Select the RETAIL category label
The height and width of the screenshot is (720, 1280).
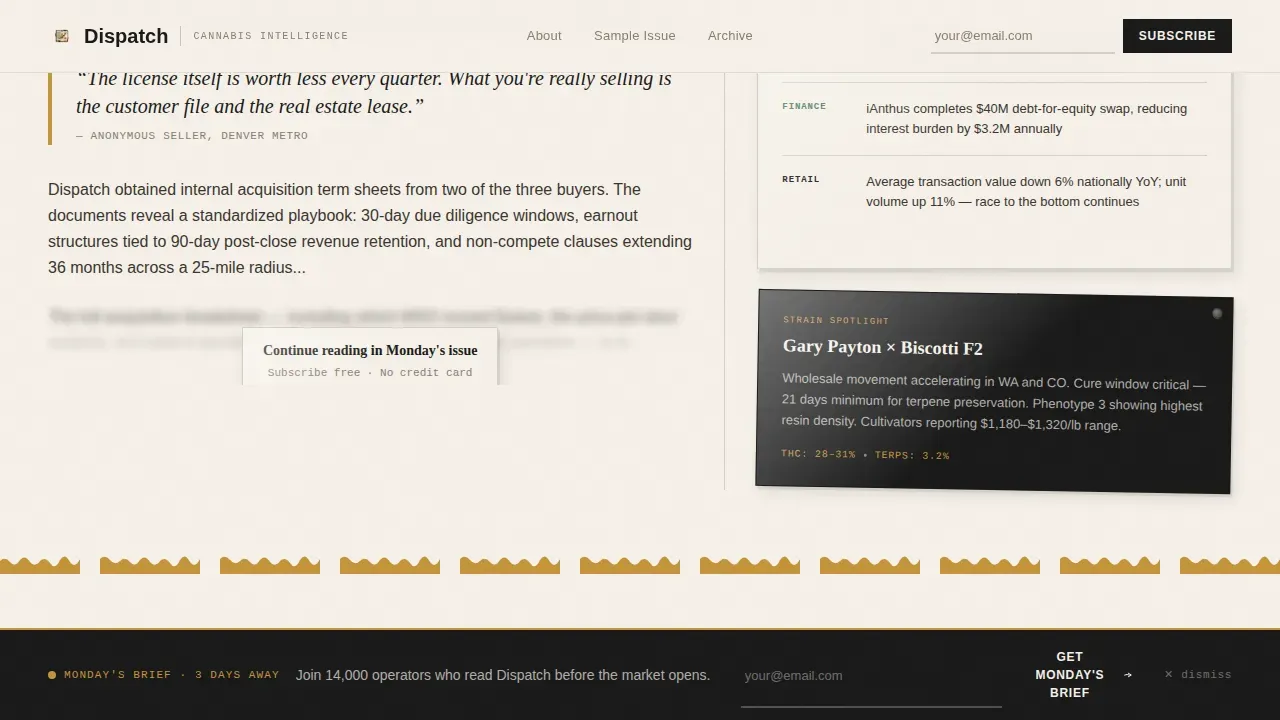pyautogui.click(x=801, y=179)
